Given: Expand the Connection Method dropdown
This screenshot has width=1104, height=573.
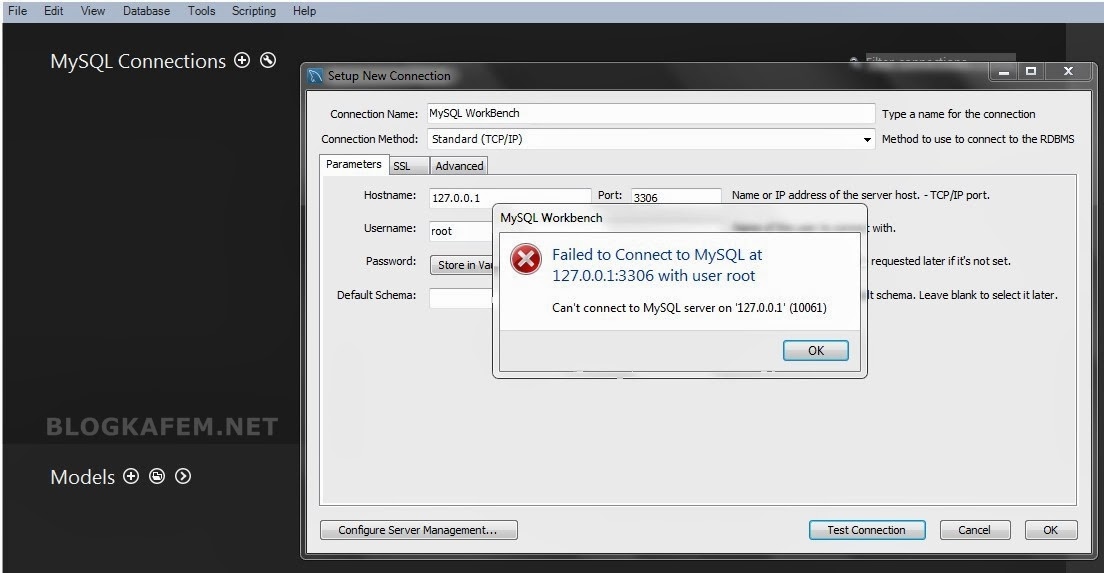Looking at the screenshot, I should click(x=867, y=139).
